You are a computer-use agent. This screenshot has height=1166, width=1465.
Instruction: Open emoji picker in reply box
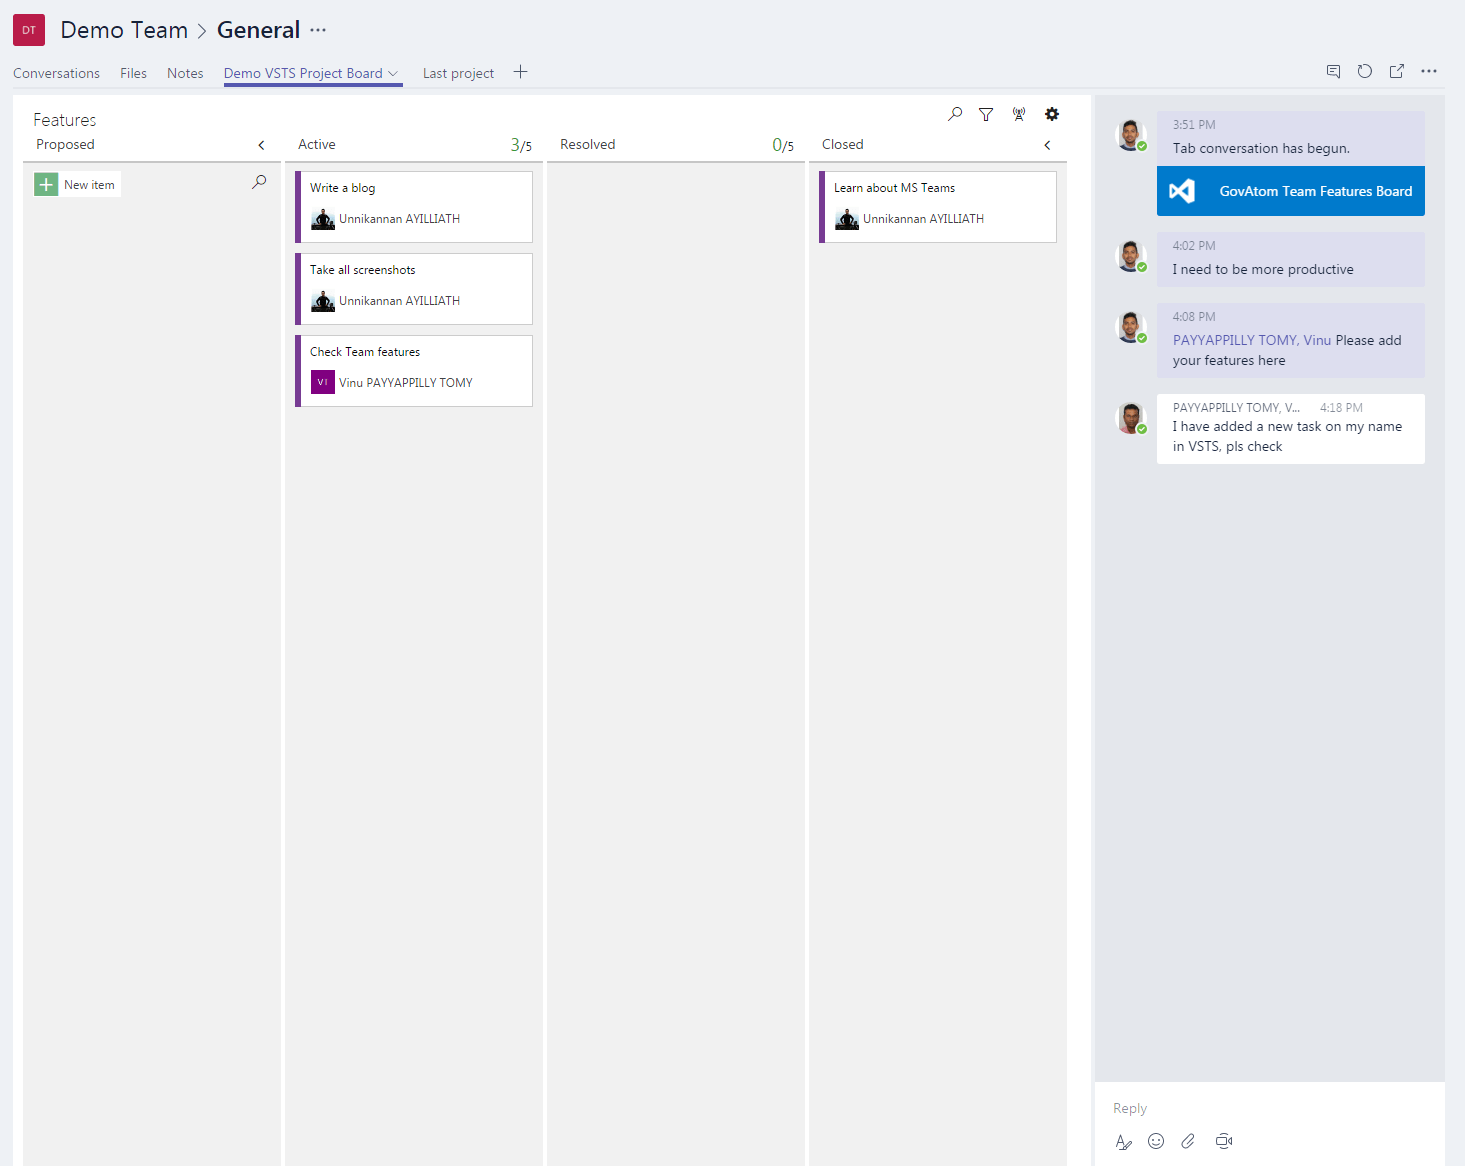click(x=1156, y=1141)
